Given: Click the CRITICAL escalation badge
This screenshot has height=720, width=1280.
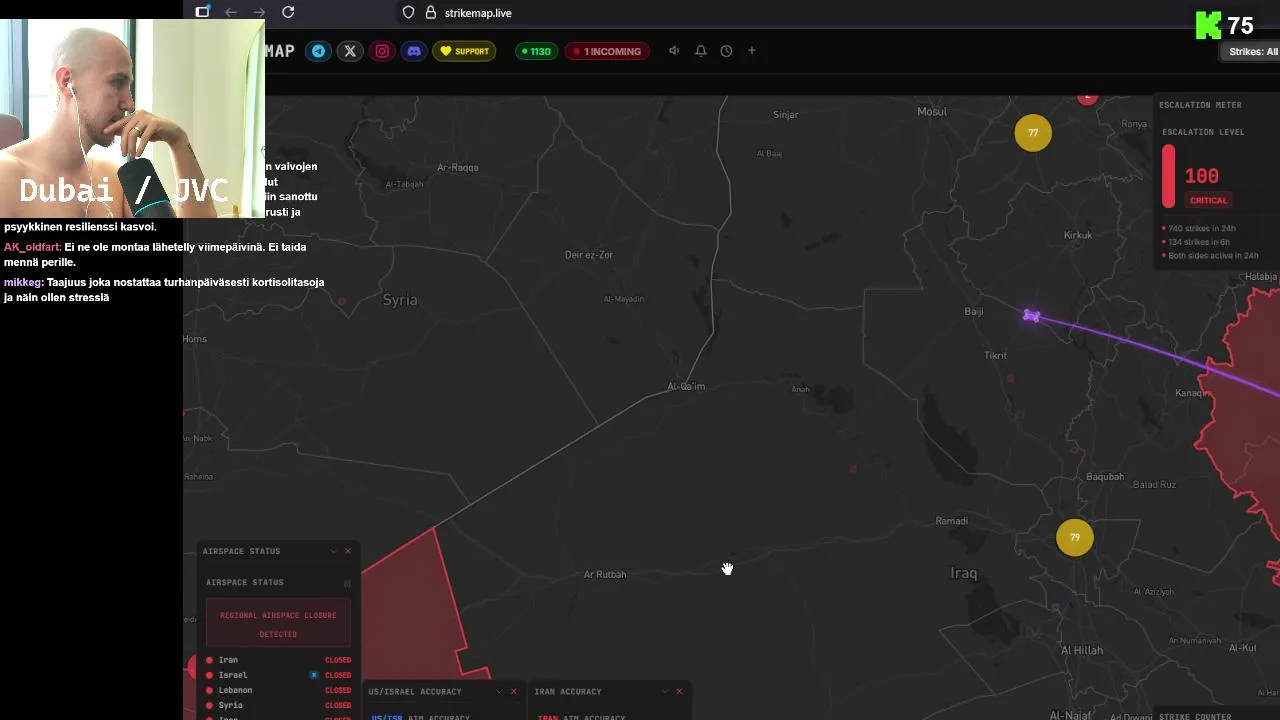Looking at the screenshot, I should [x=1208, y=200].
